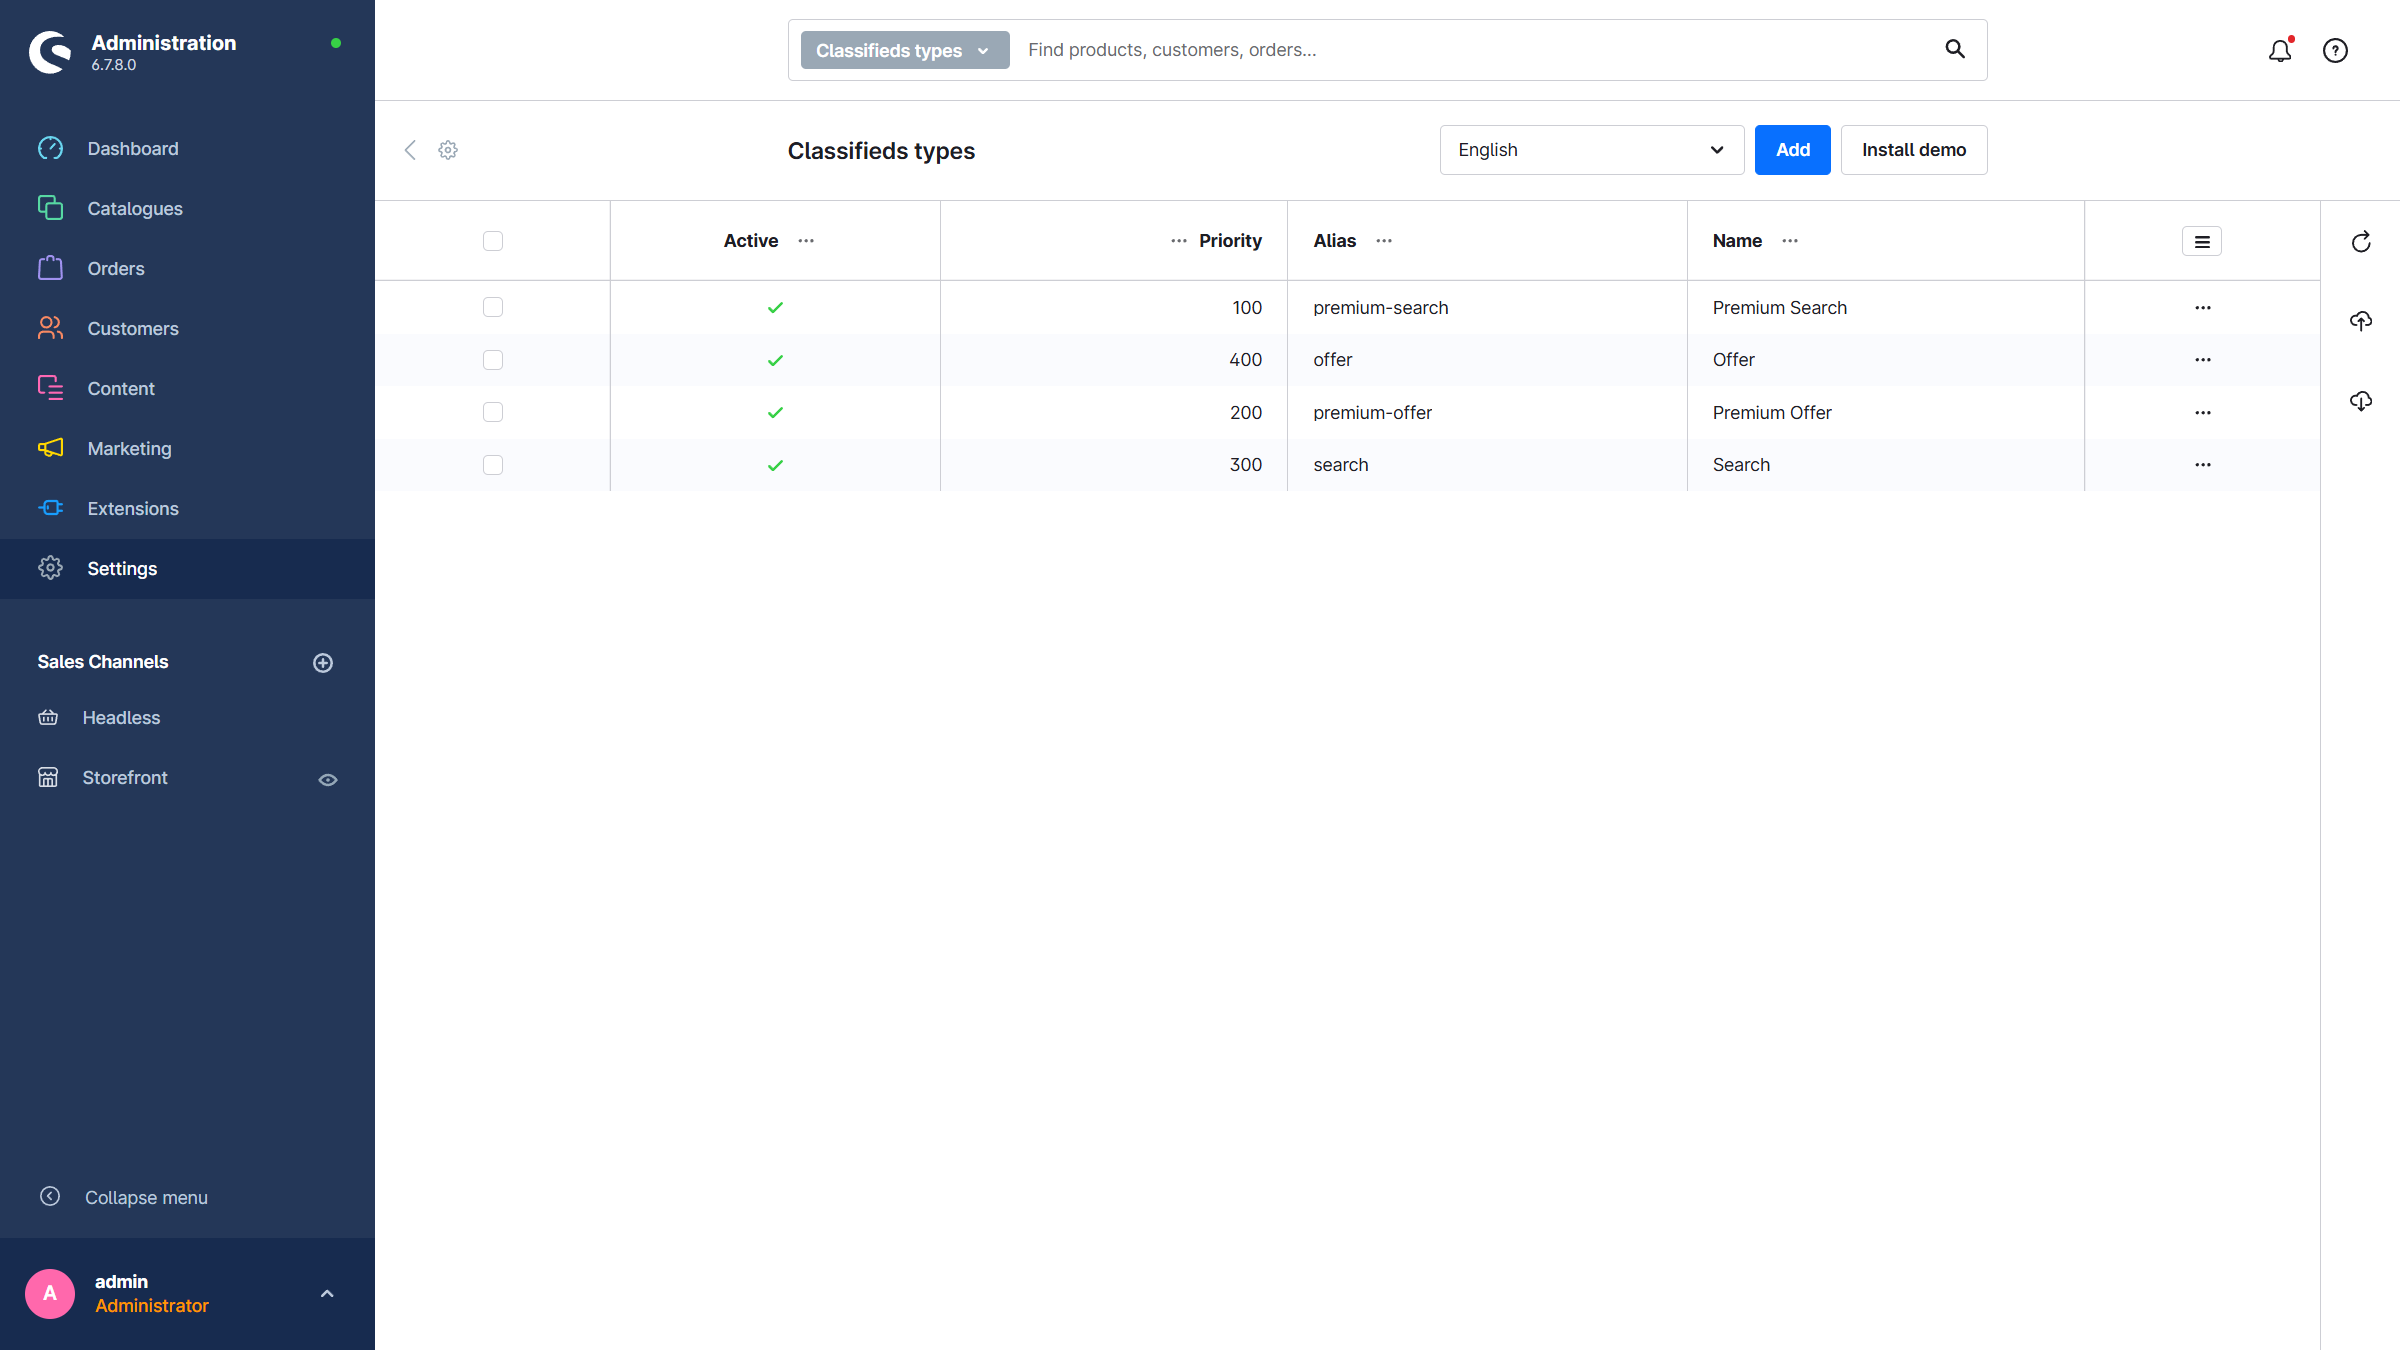Focus the Find products search field
Viewport: 2400px width, 1350px height.
[x=1470, y=50]
